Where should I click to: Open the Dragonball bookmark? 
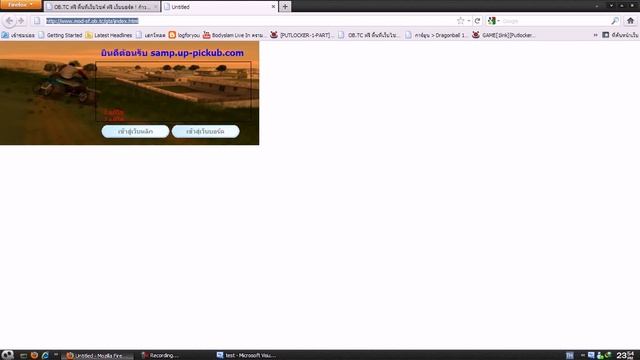tap(436, 36)
